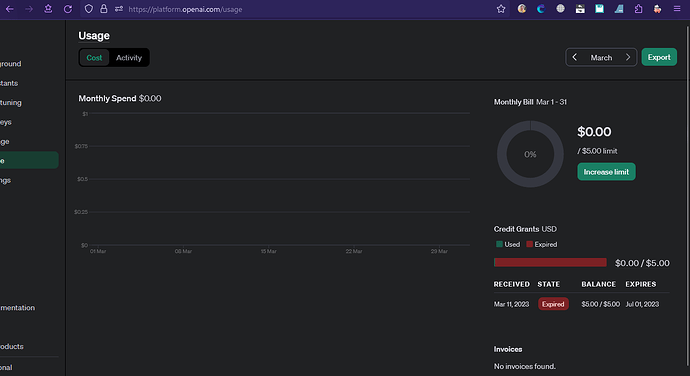
Task: Click the gray globe extension icon
Action: click(x=560, y=9)
